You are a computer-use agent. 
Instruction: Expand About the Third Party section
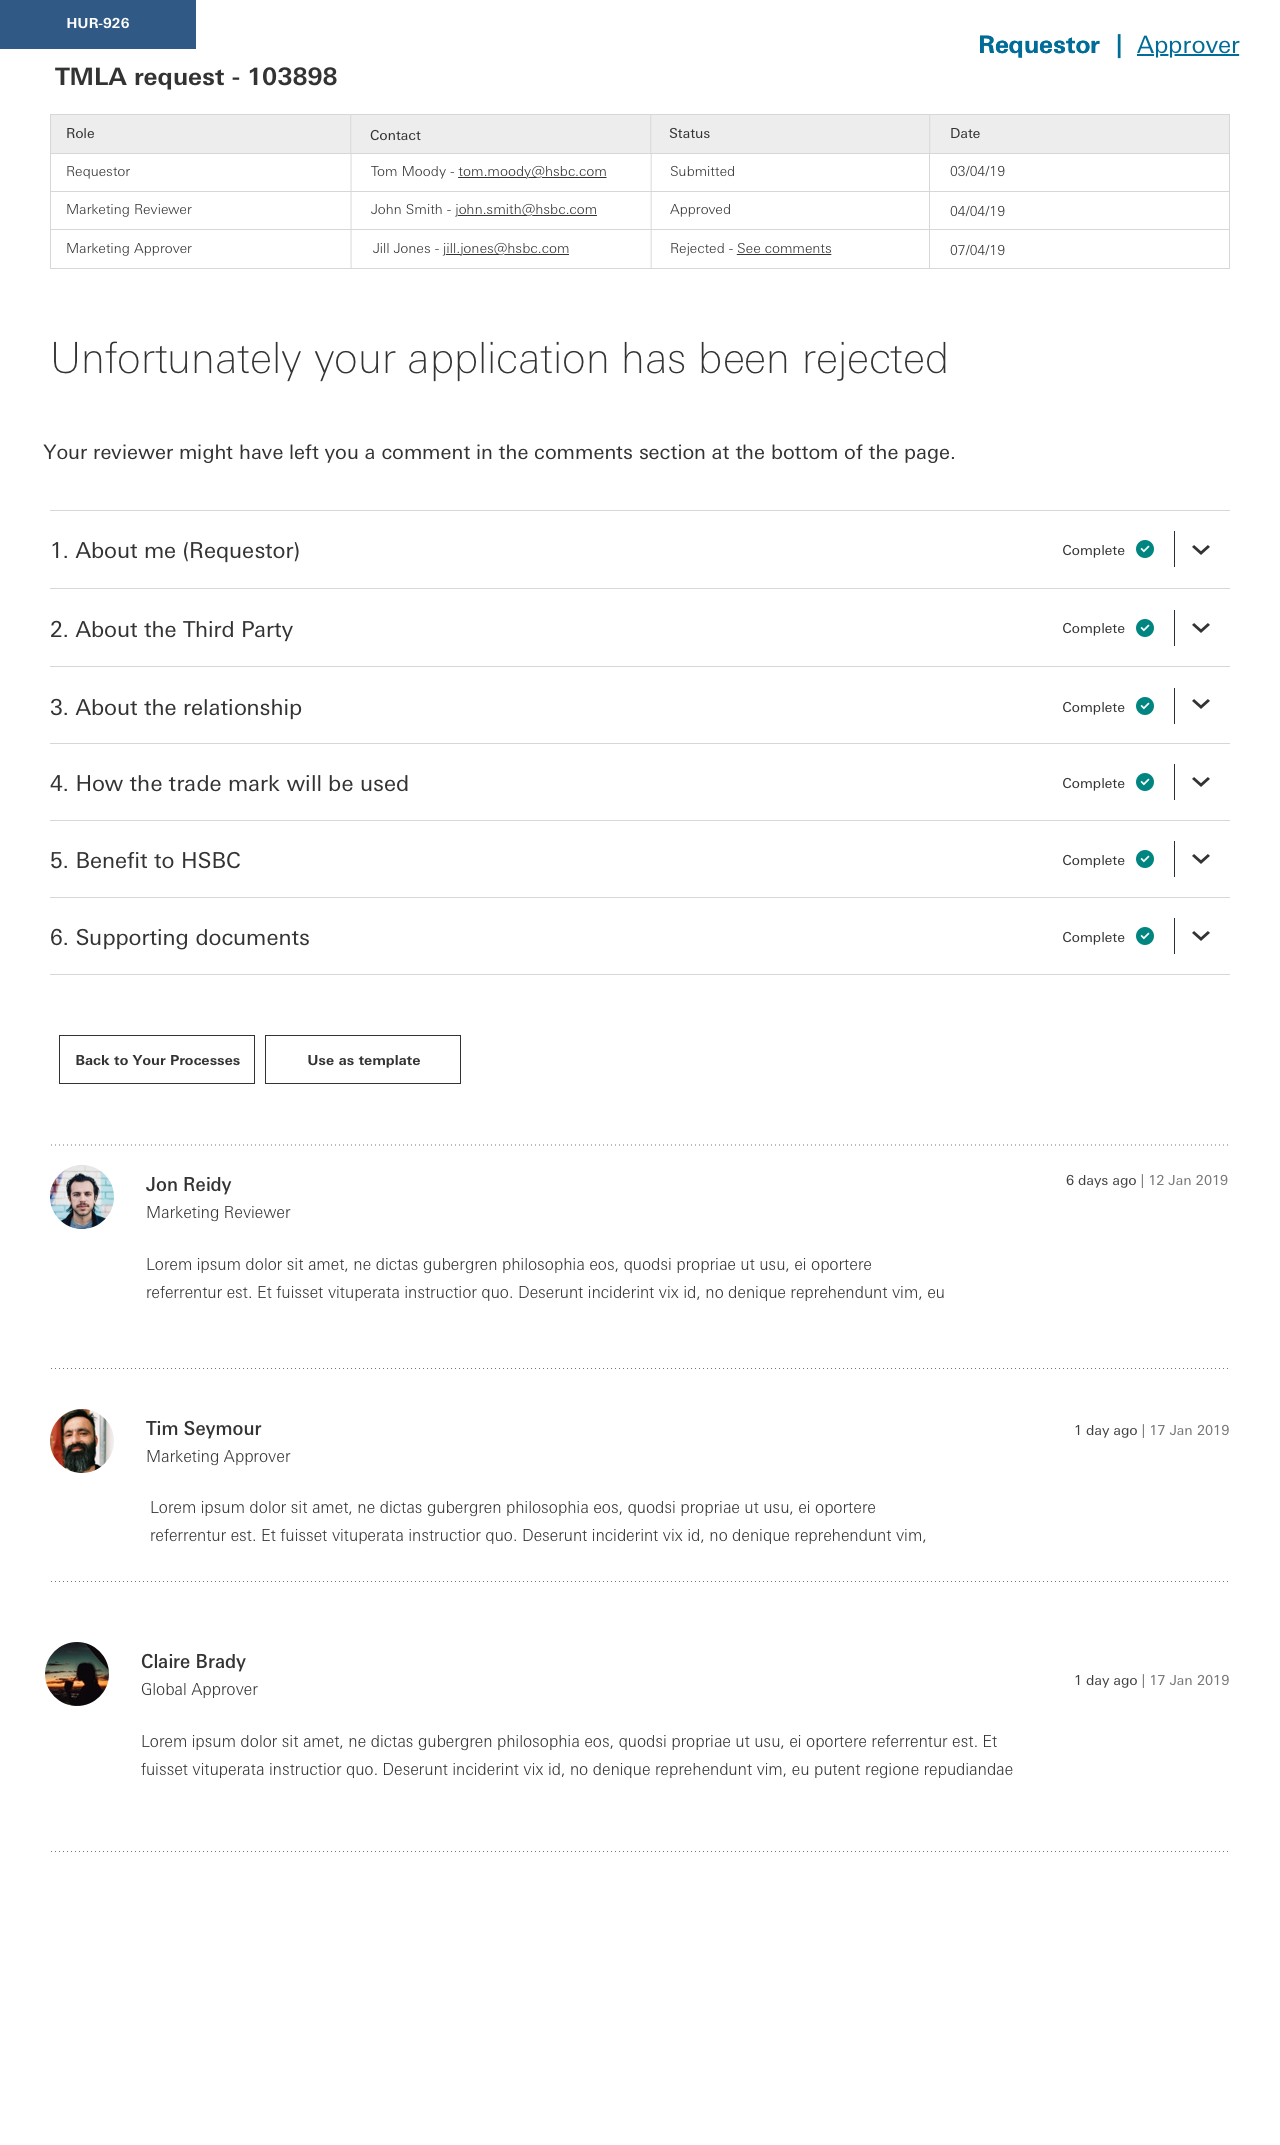click(x=1201, y=628)
